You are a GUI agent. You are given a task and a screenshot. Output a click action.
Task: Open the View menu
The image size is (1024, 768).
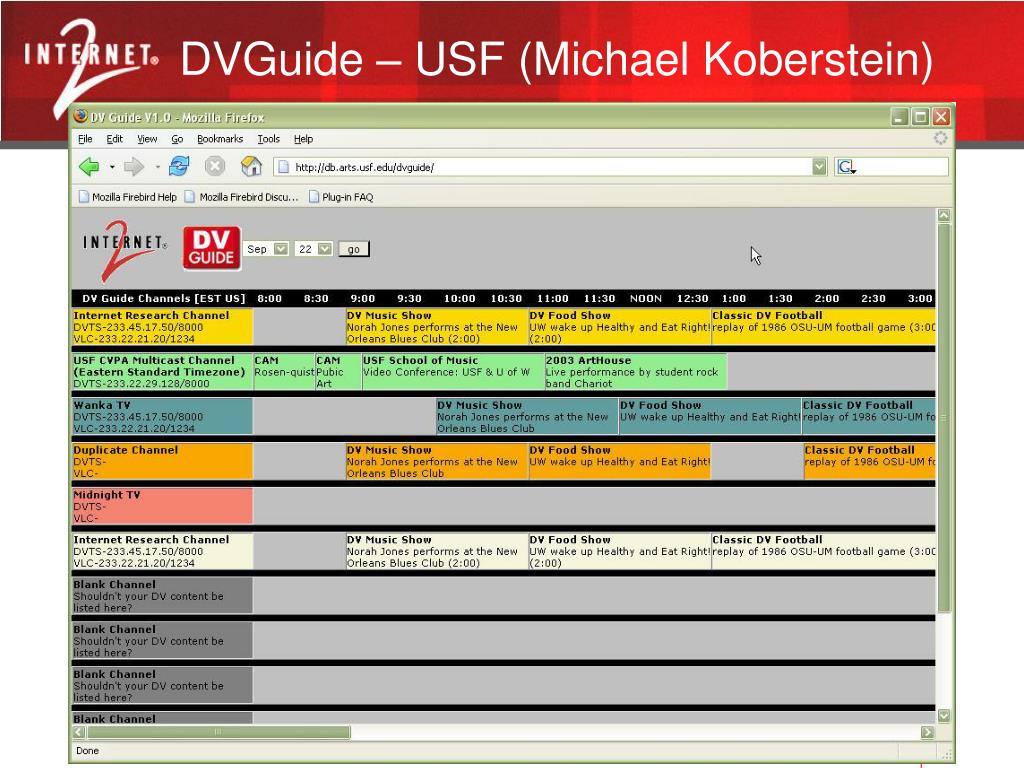[x=147, y=138]
